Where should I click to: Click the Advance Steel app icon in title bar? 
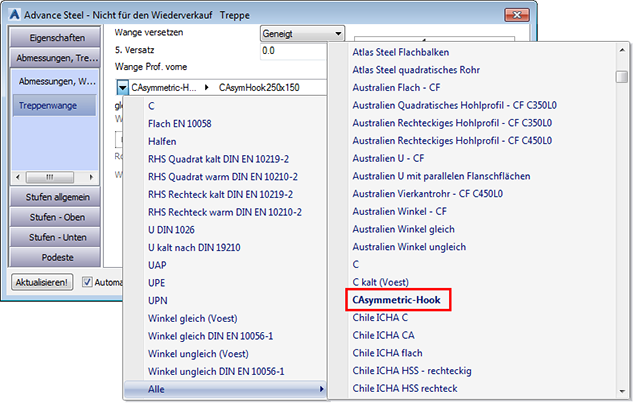[x=15, y=15]
